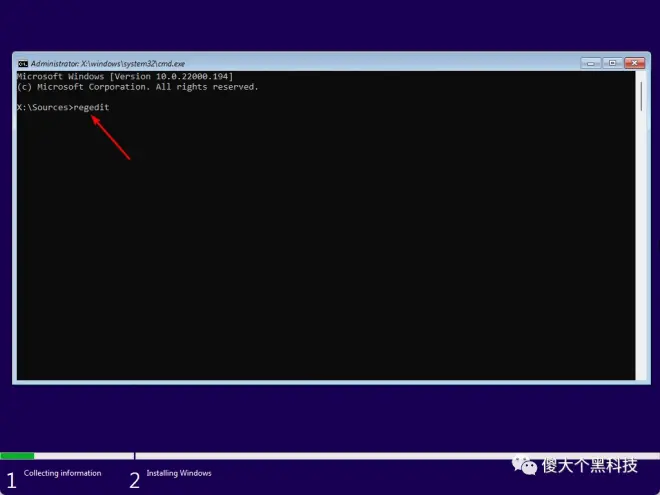Screen dimensions: 660x495
Task: Click the 'X:\Sources>' prompt text
Action: pyautogui.click(x=45, y=107)
